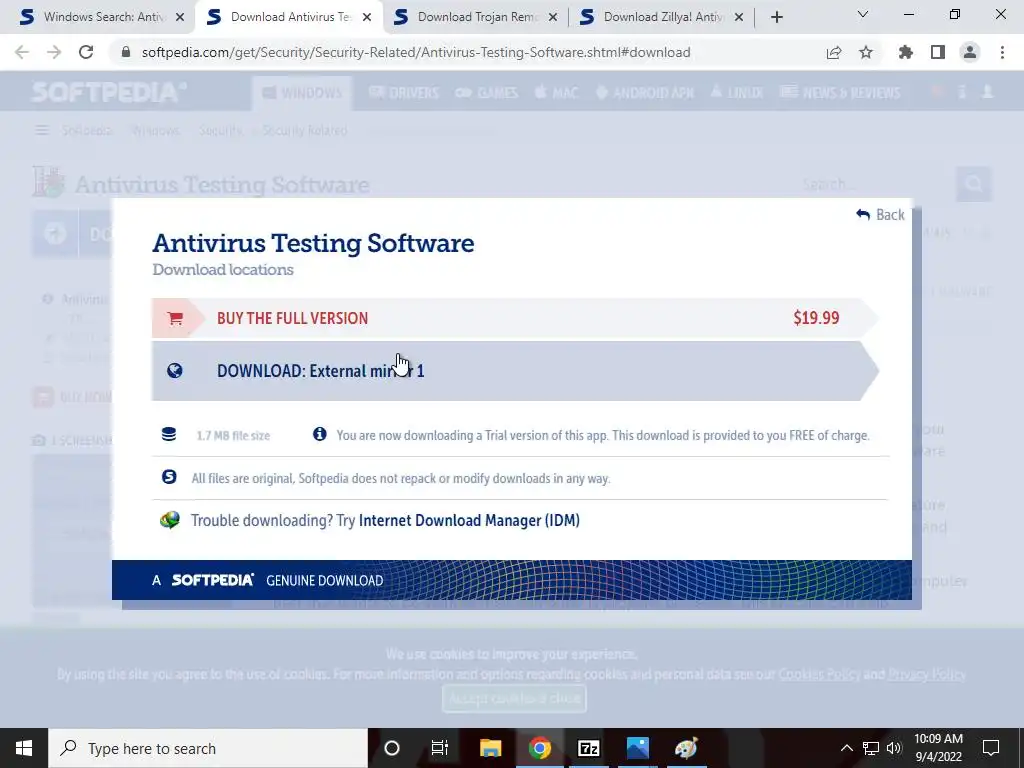Open the Privacy Policy link
The image size is (1024, 768).
[926, 674]
